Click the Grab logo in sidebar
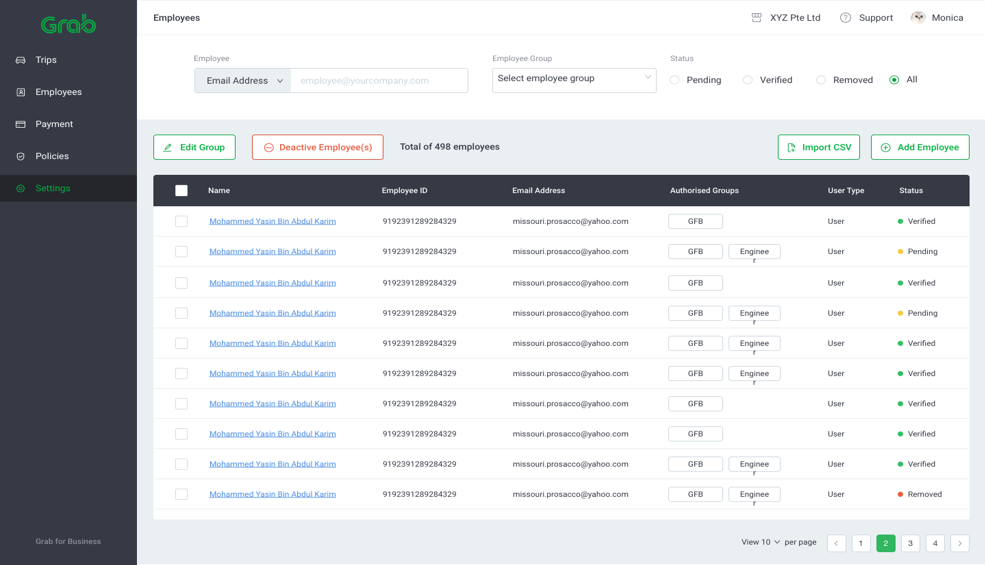The image size is (985, 565). (x=68, y=24)
